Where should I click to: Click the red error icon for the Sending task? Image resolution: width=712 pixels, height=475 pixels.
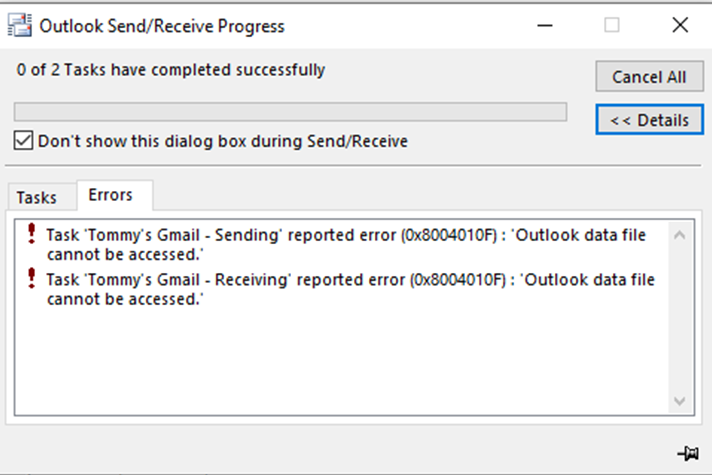[x=31, y=236]
